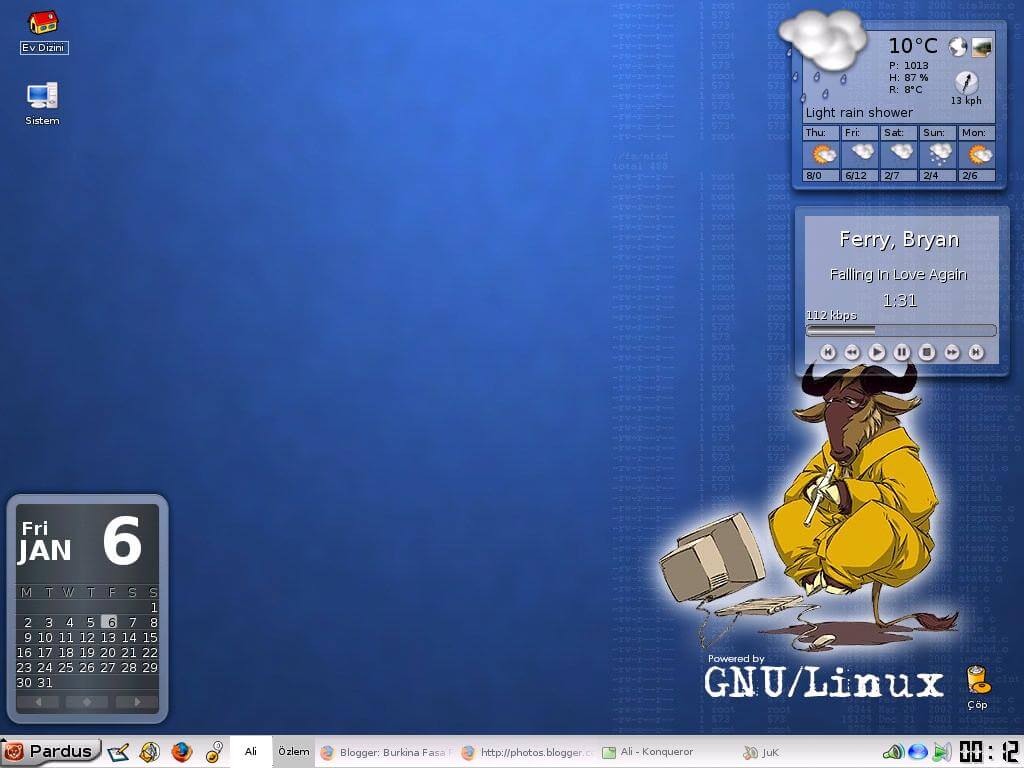Click the P: 1013 pressure value
Screen dimensions: 1024x768
[x=908, y=65]
